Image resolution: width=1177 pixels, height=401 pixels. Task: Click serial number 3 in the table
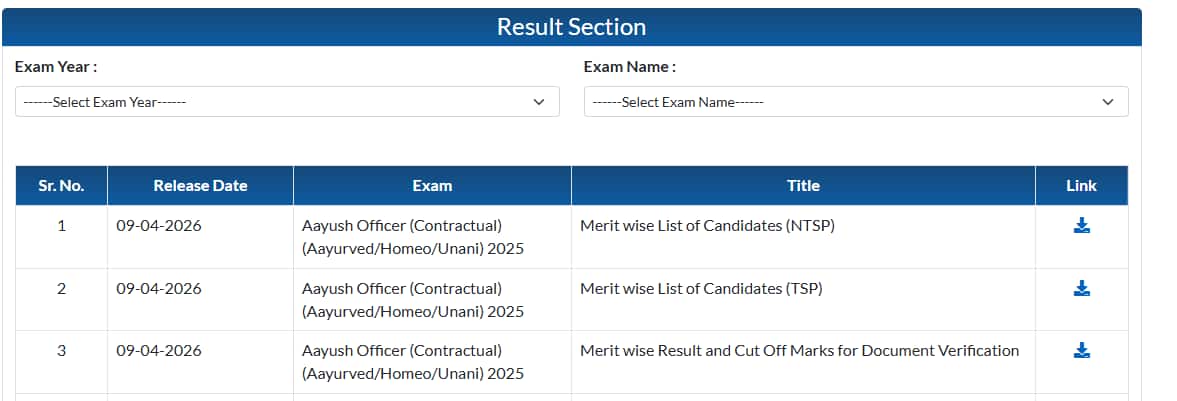pyautogui.click(x=61, y=351)
